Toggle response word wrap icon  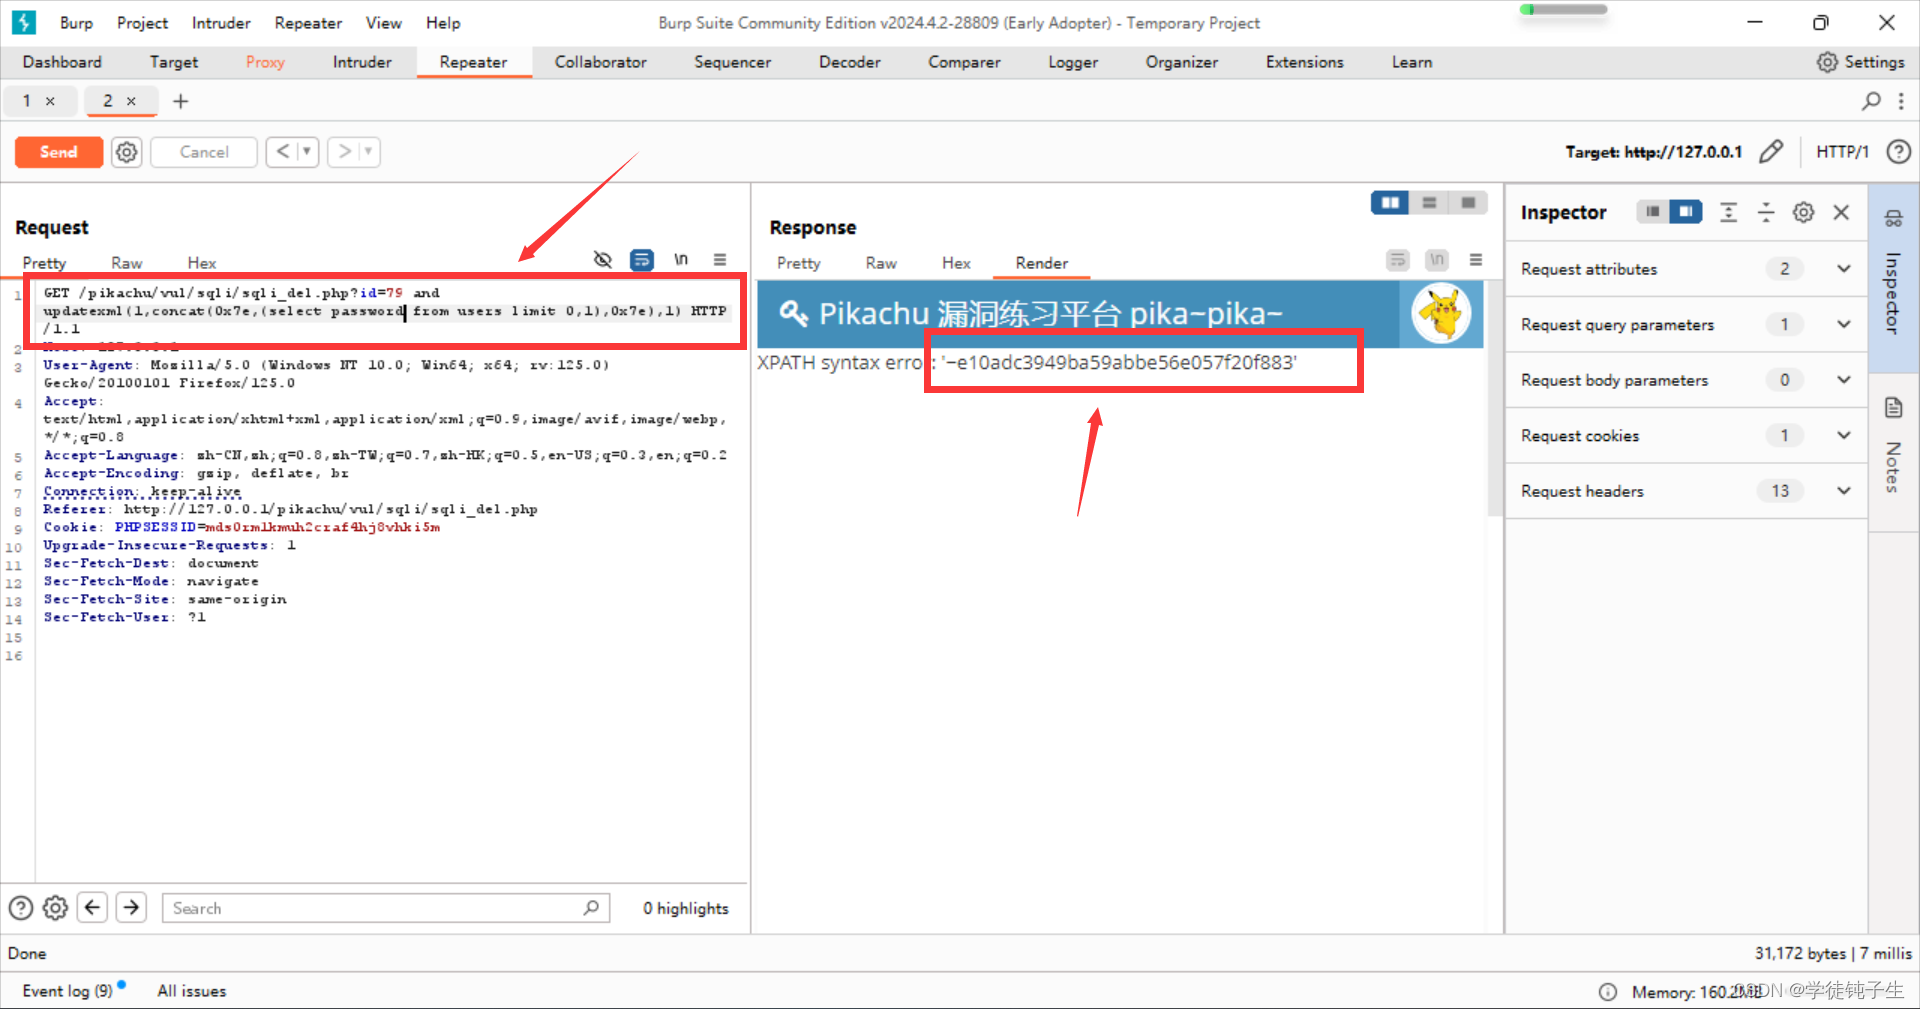[1398, 260]
